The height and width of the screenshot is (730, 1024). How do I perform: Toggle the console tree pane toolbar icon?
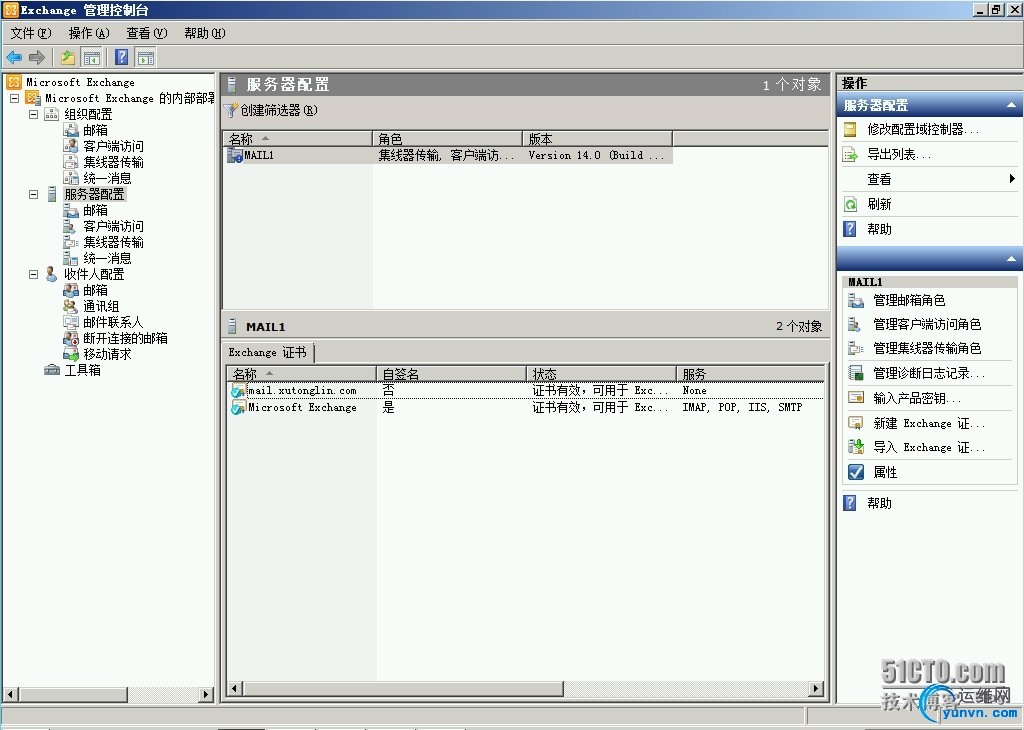coord(91,57)
